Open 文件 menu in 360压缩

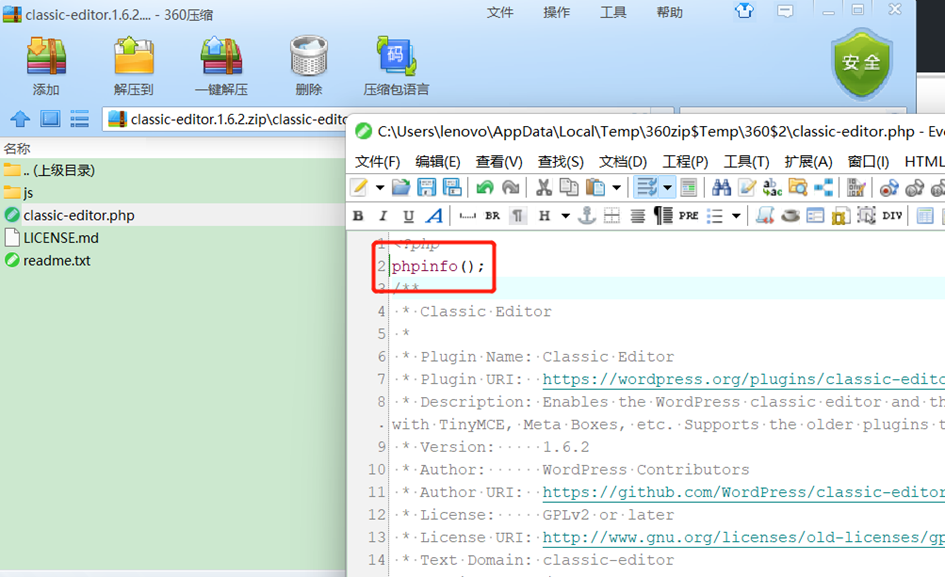point(500,12)
